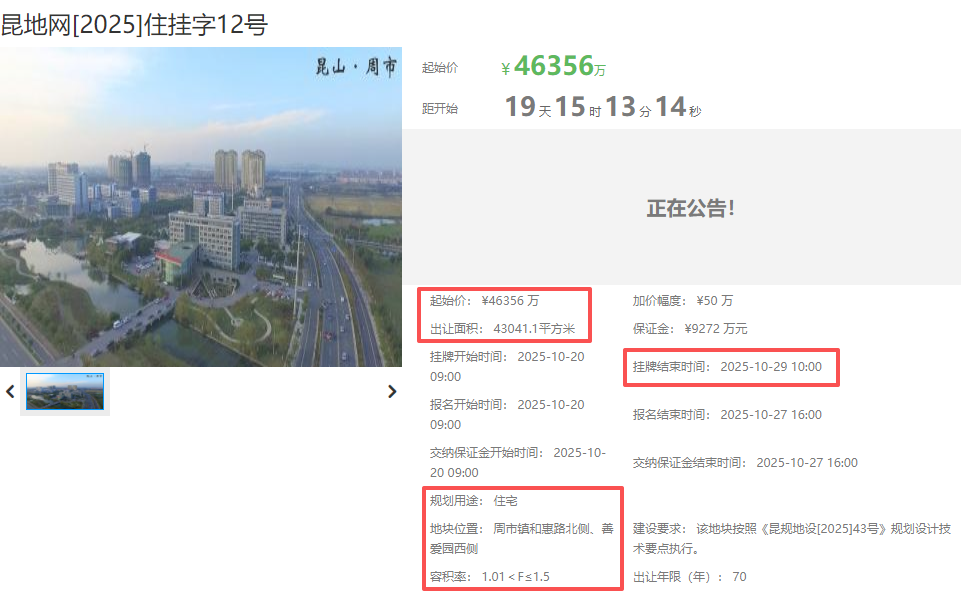
Task: Click the 挂牌结束时间 2025-10-29 entry
Action: coord(727,367)
